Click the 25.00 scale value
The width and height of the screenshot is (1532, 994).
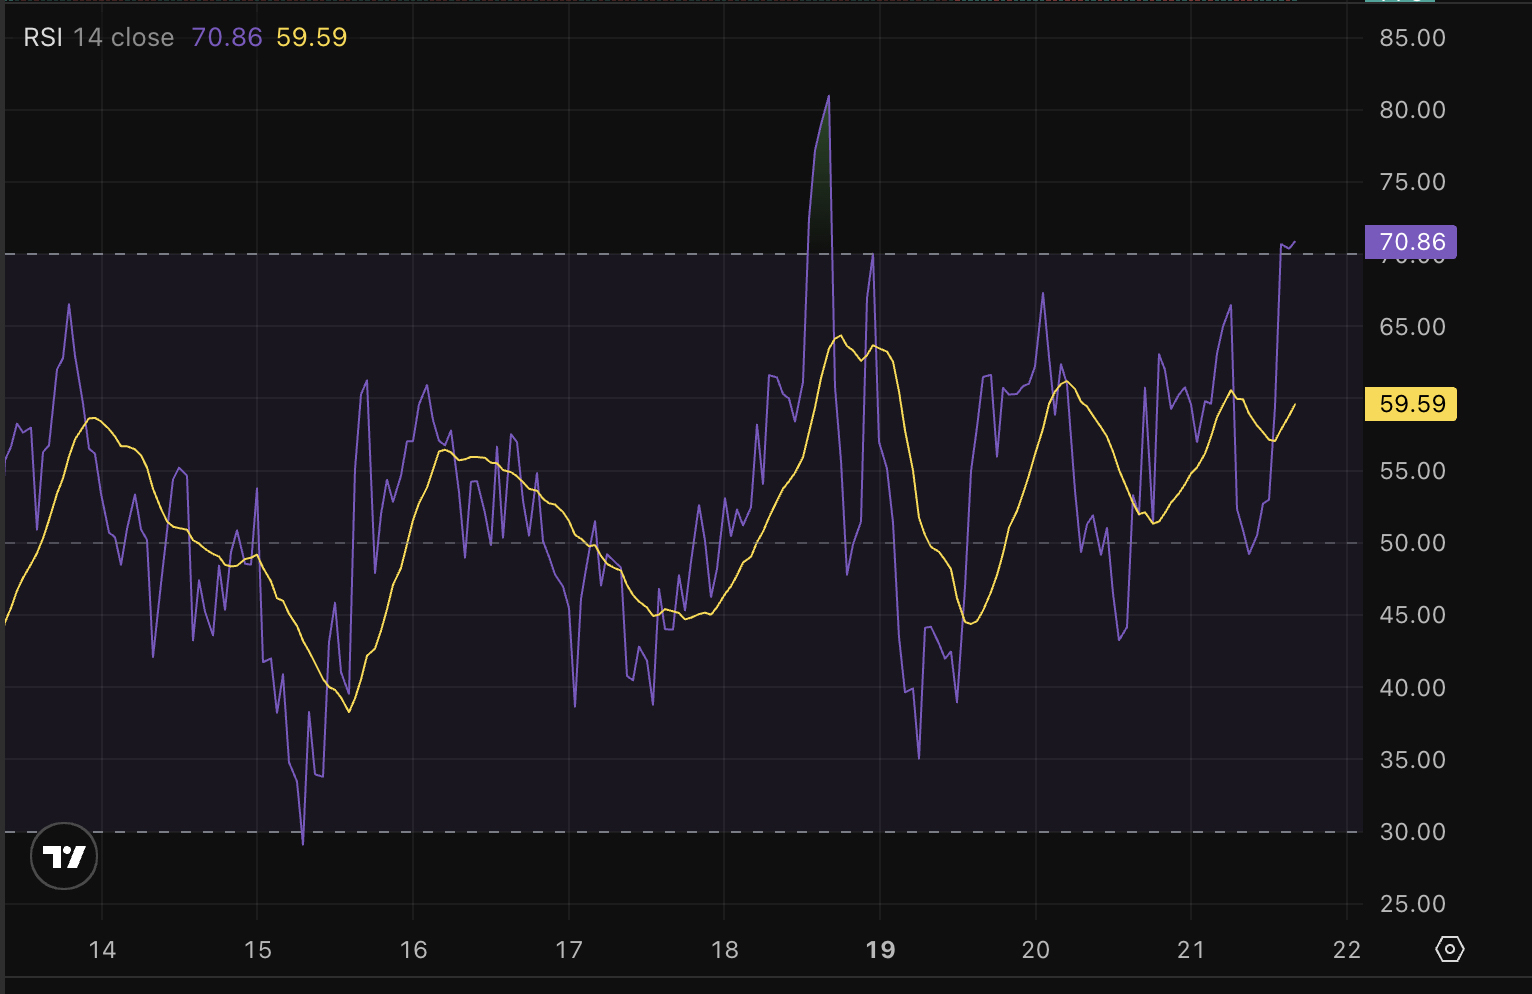[x=1413, y=903]
